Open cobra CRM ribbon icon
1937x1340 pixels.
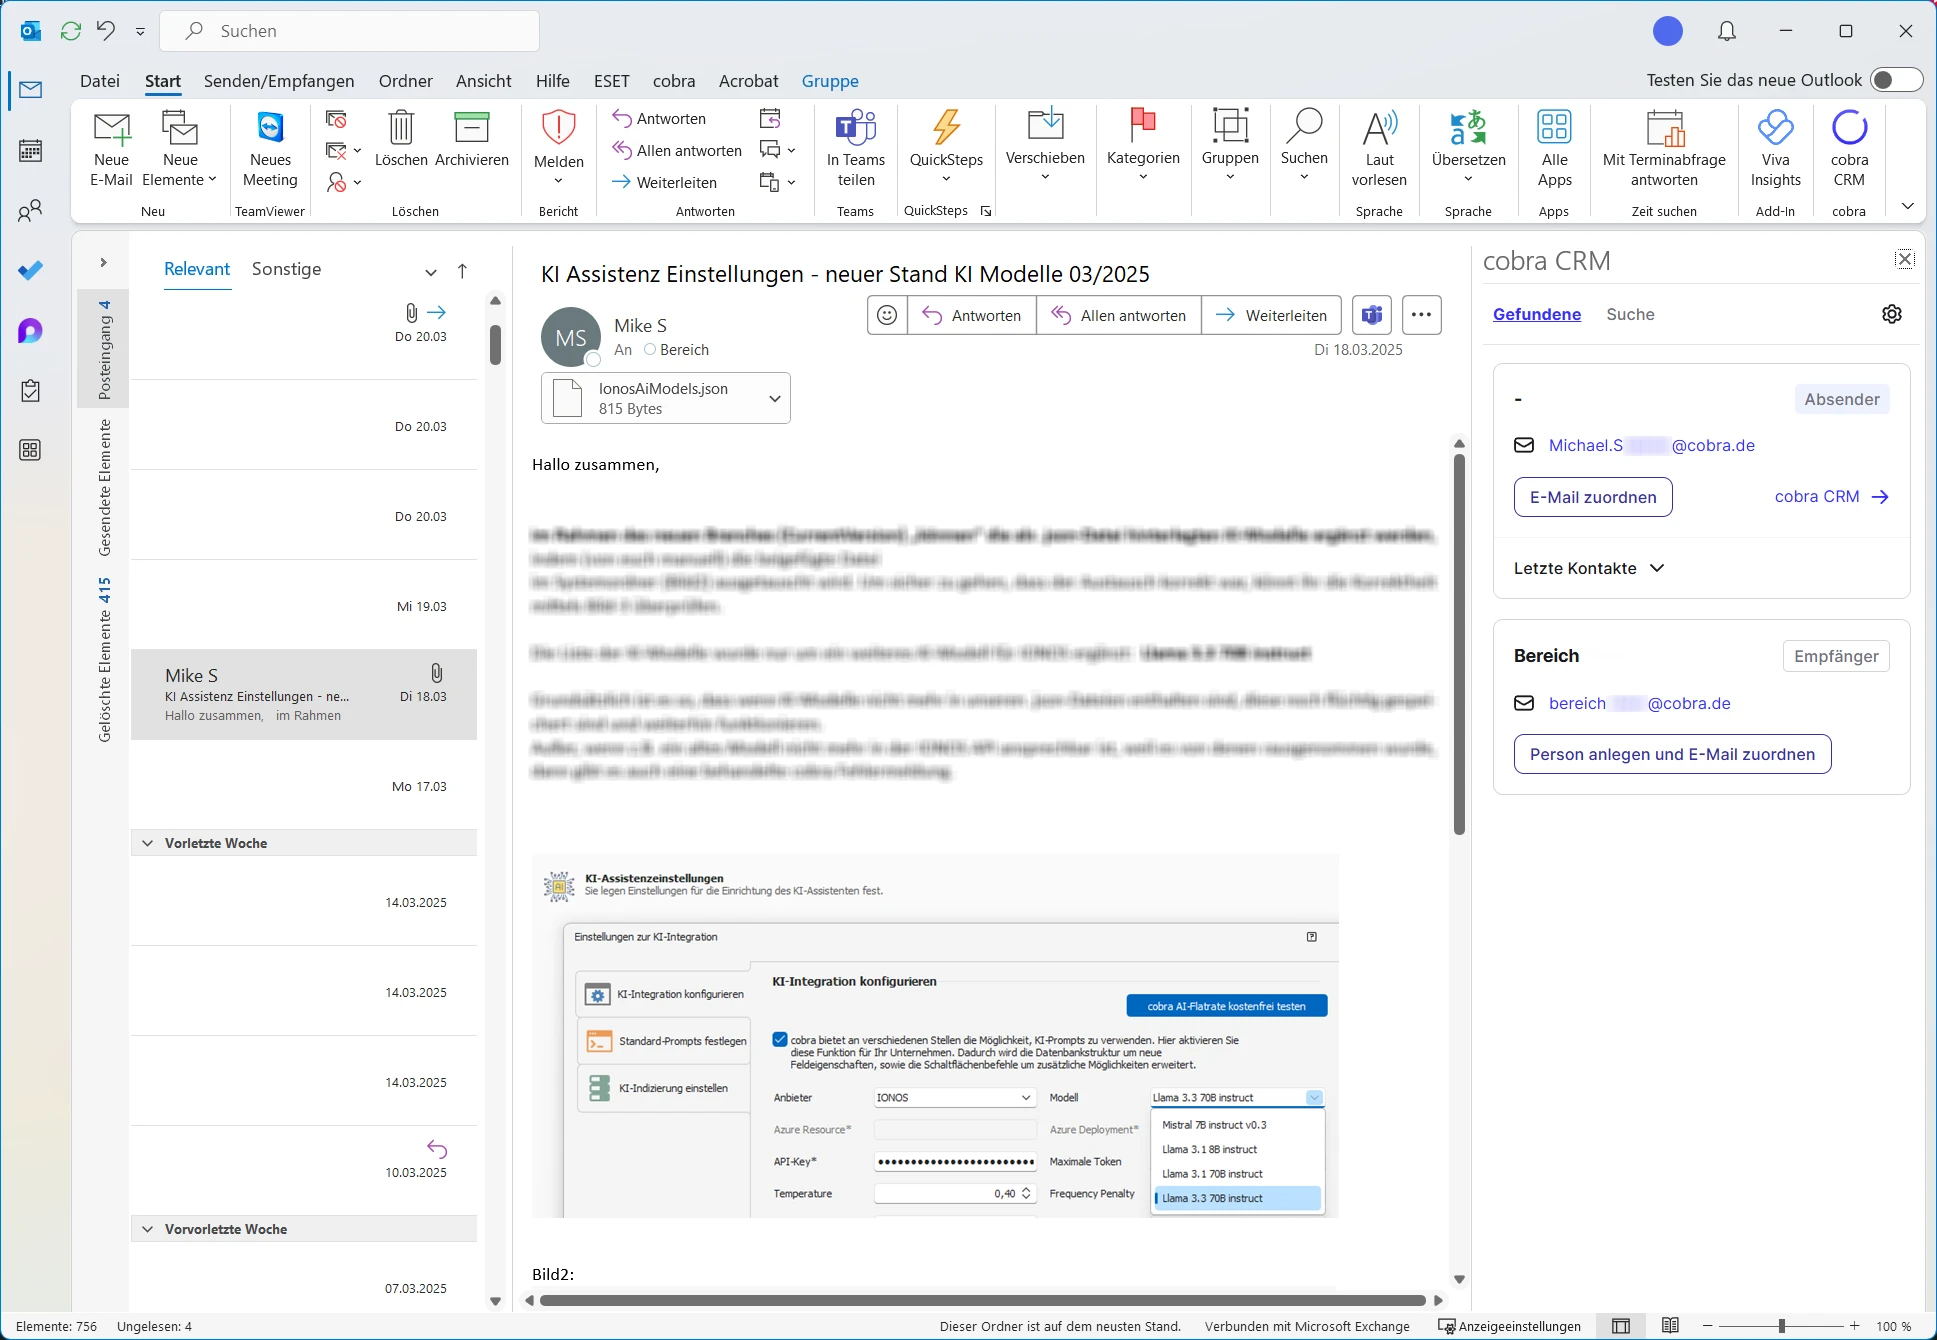1849,128
